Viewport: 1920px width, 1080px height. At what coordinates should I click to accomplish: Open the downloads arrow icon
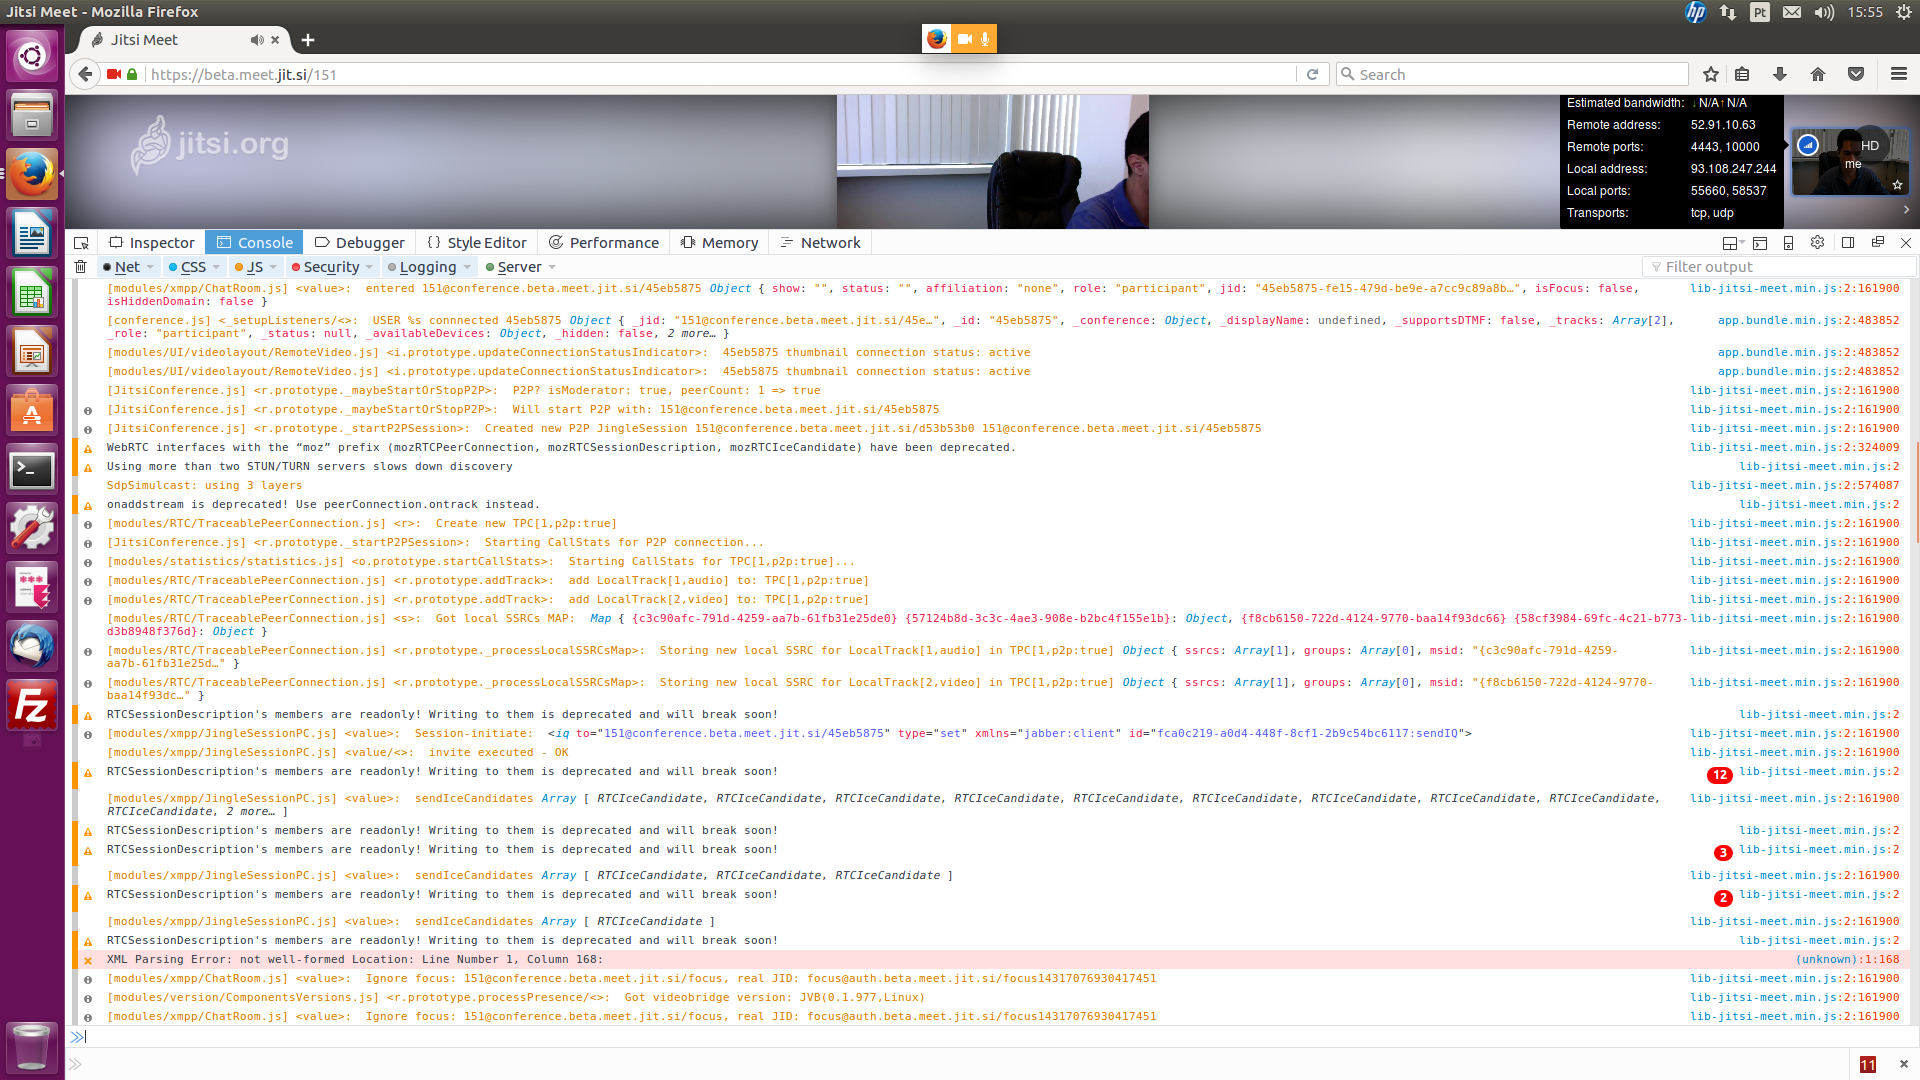tap(1780, 74)
